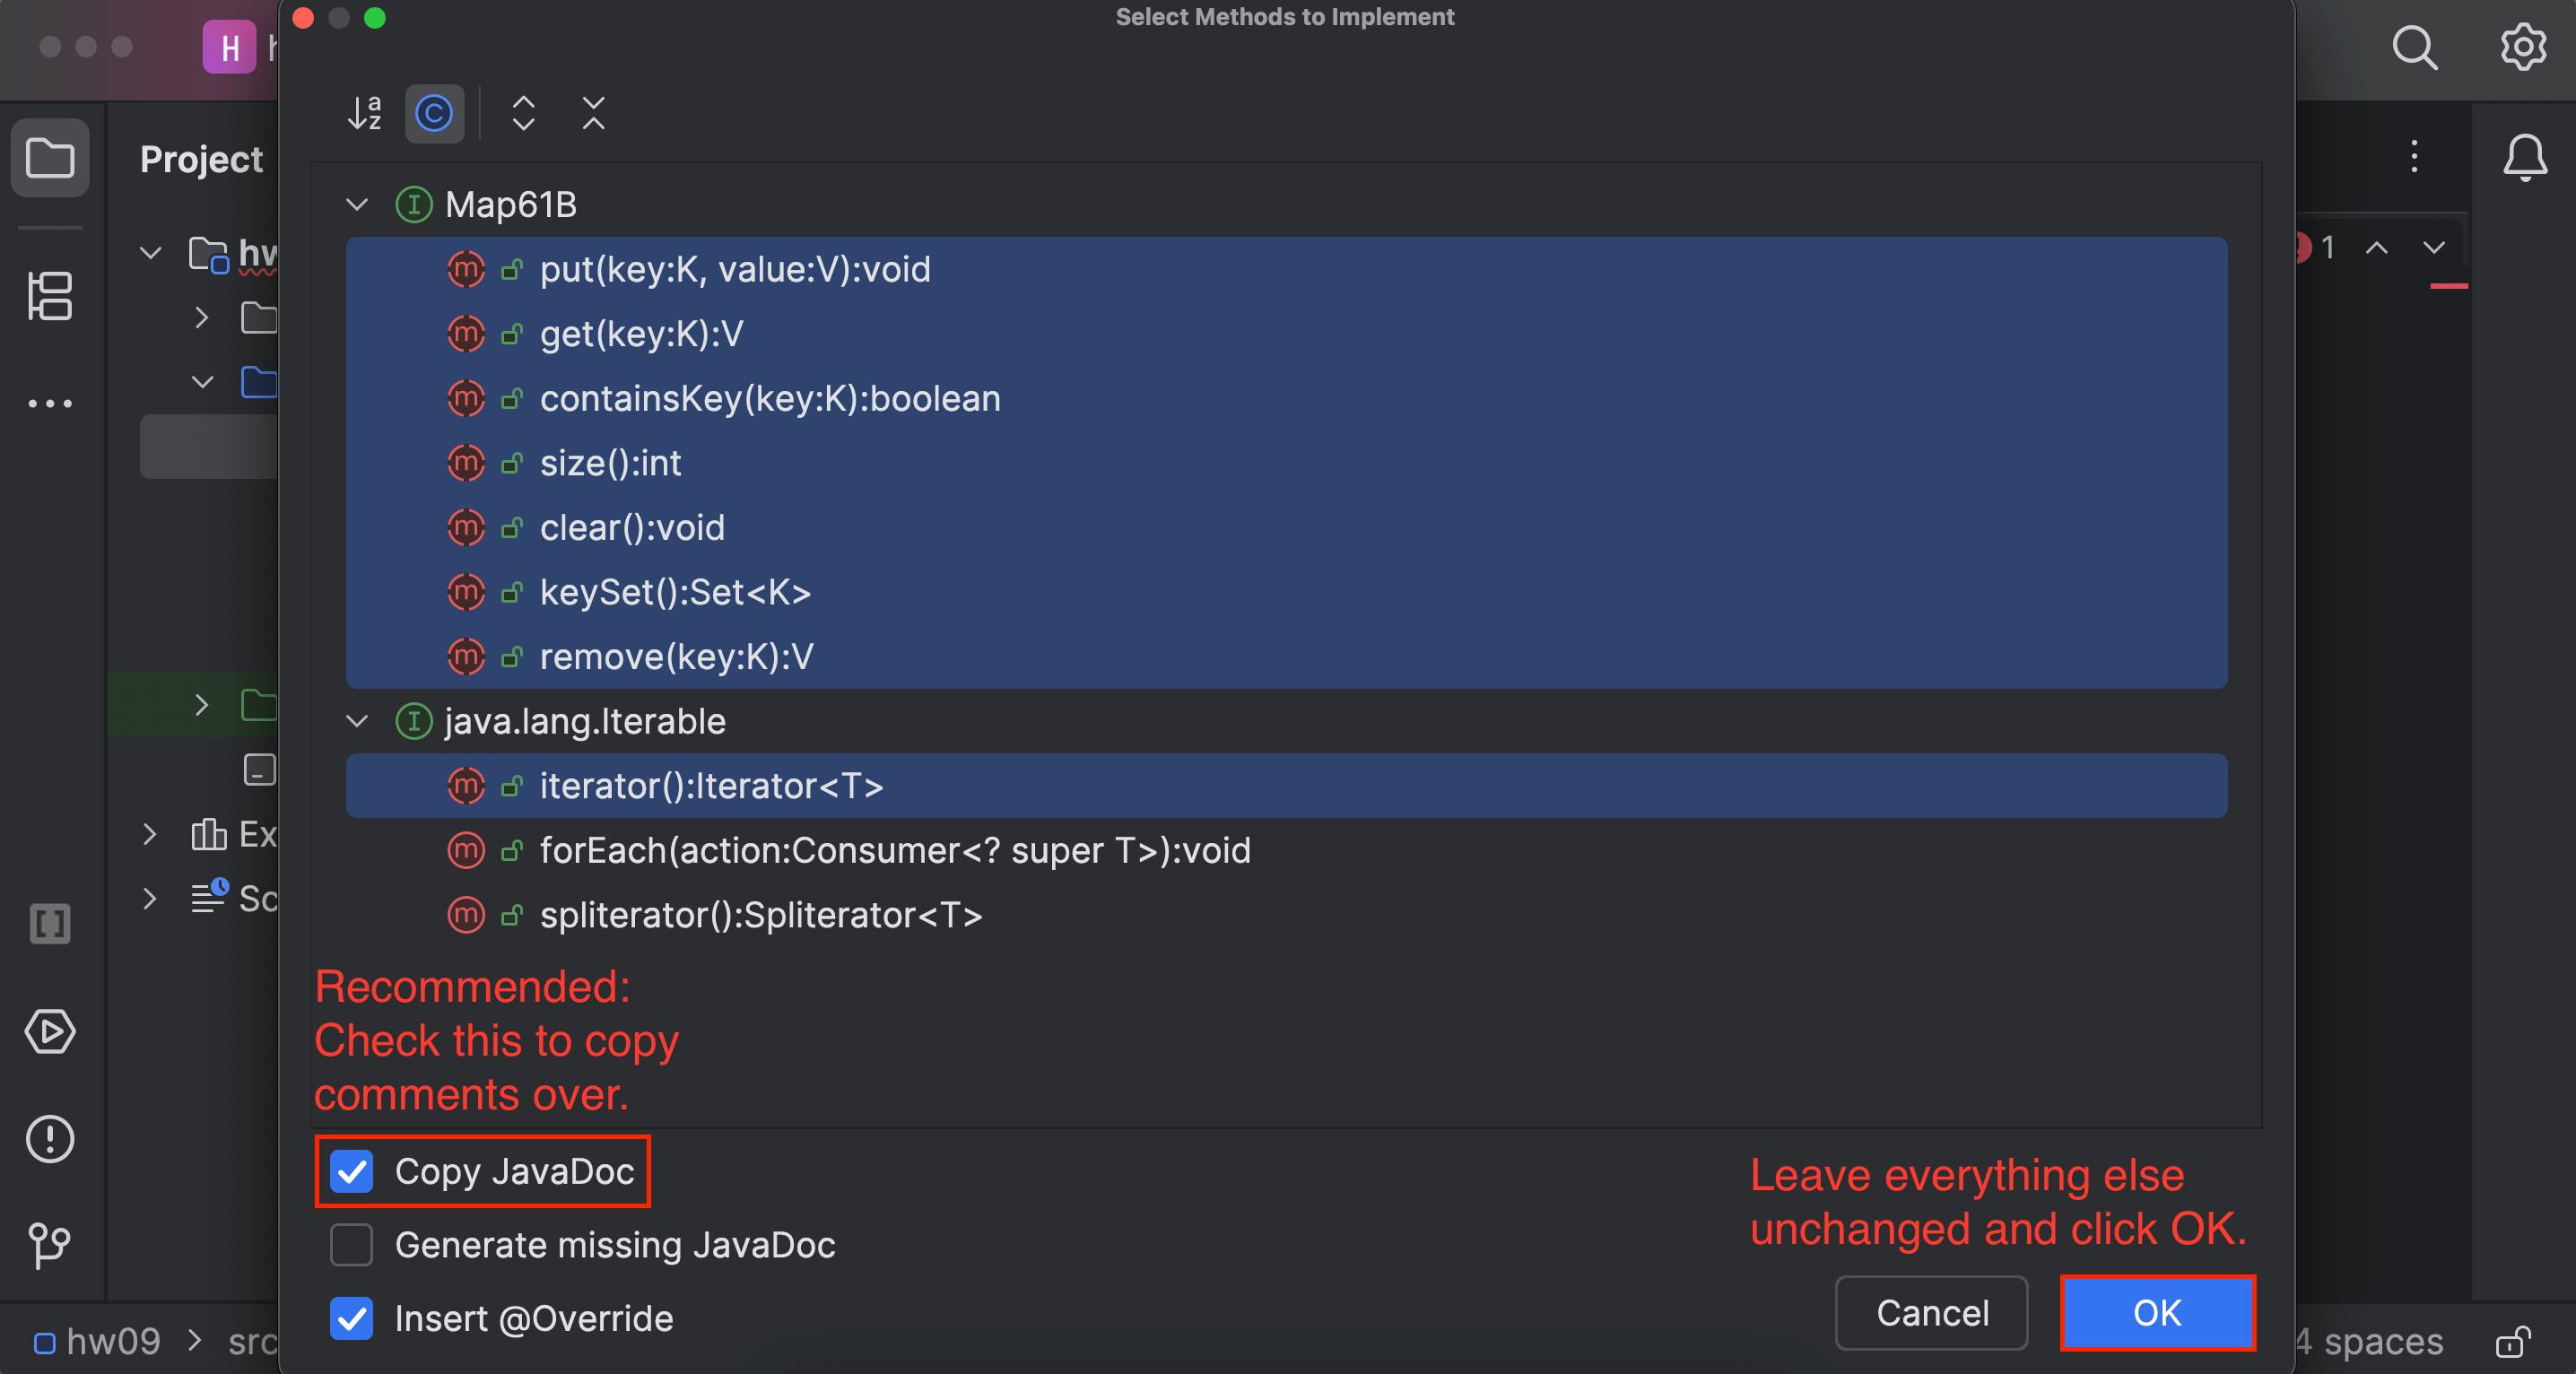2576x1374 pixels.
Task: Click OK to confirm method selection
Action: tap(2157, 1313)
